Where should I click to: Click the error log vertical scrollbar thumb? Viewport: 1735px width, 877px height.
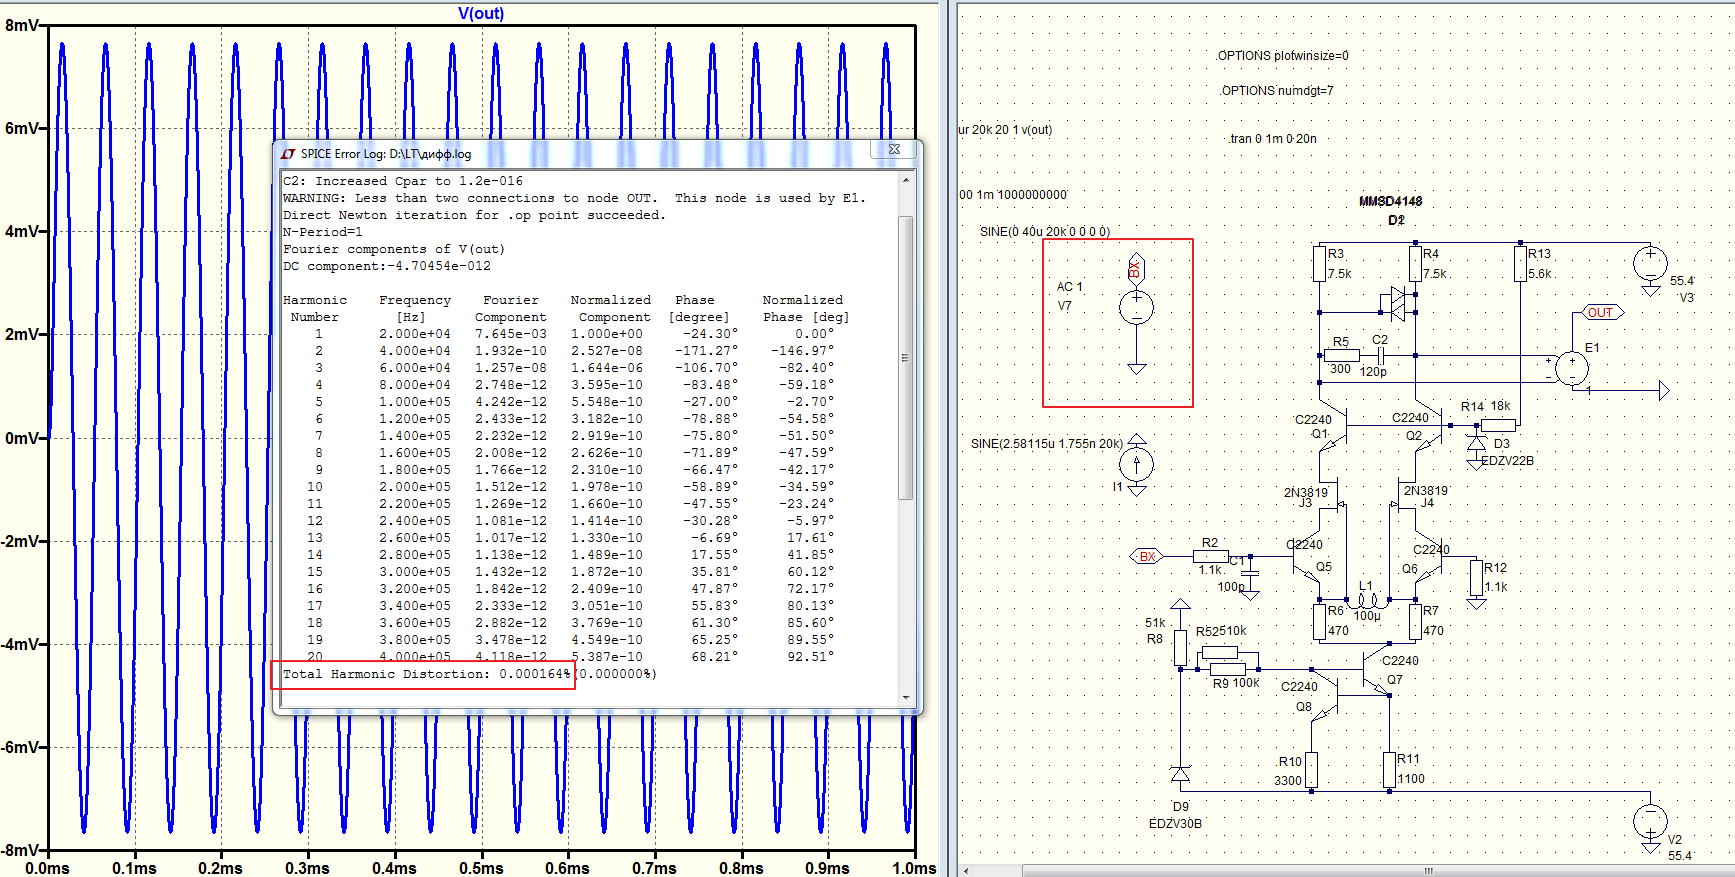tap(906, 357)
